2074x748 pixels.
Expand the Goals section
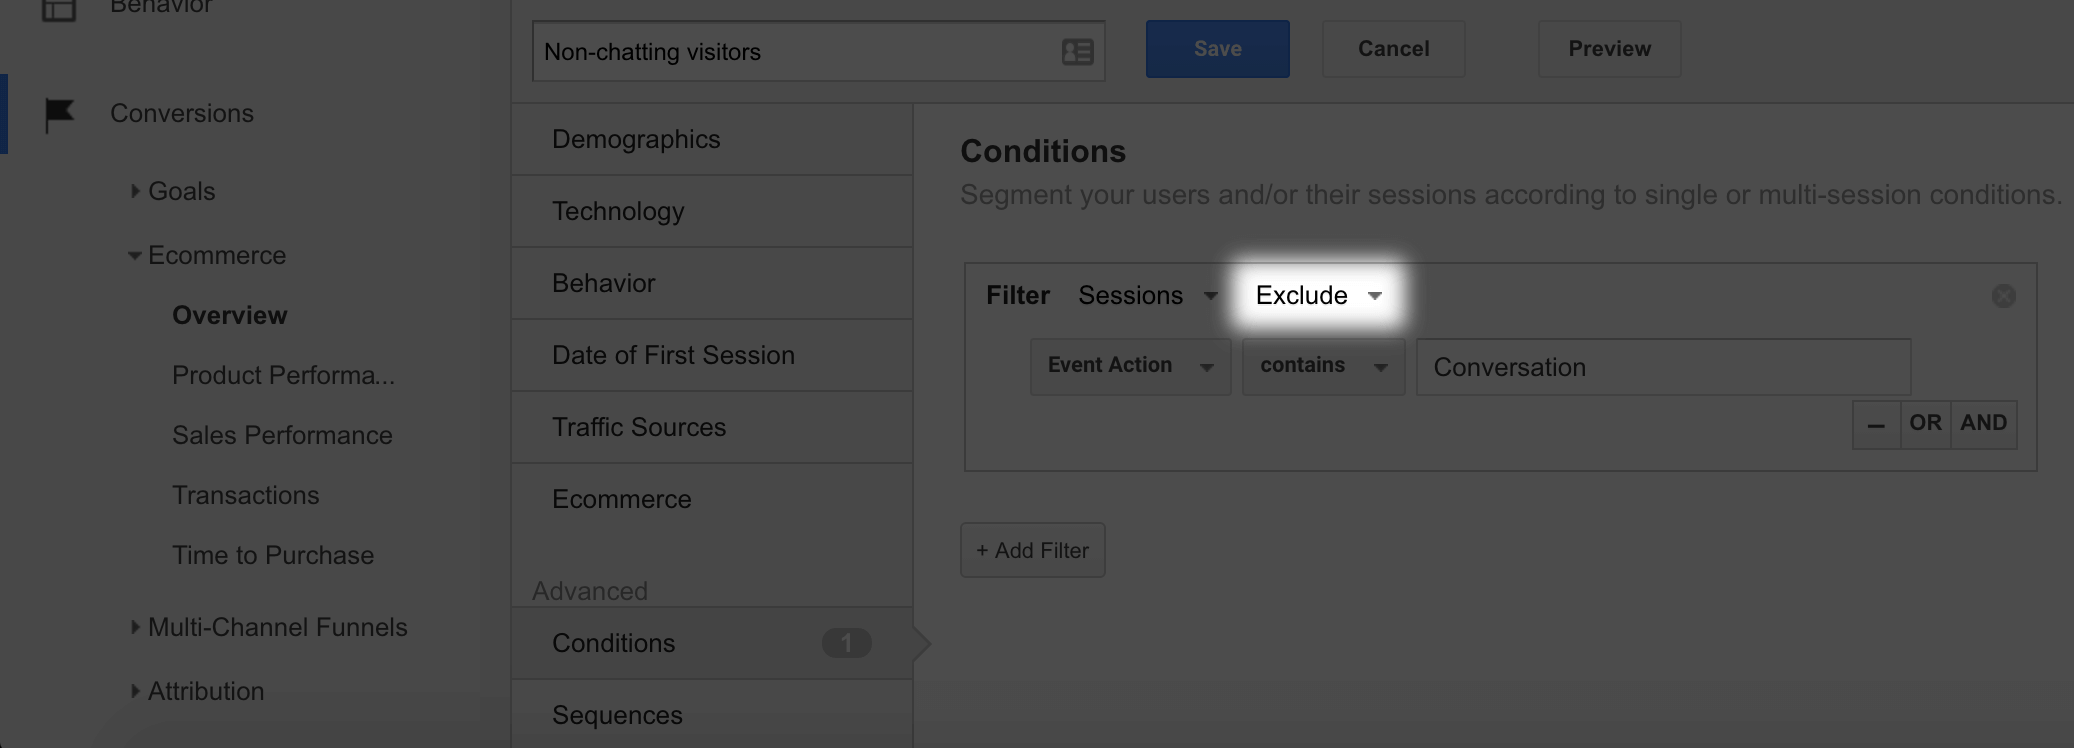click(x=135, y=191)
